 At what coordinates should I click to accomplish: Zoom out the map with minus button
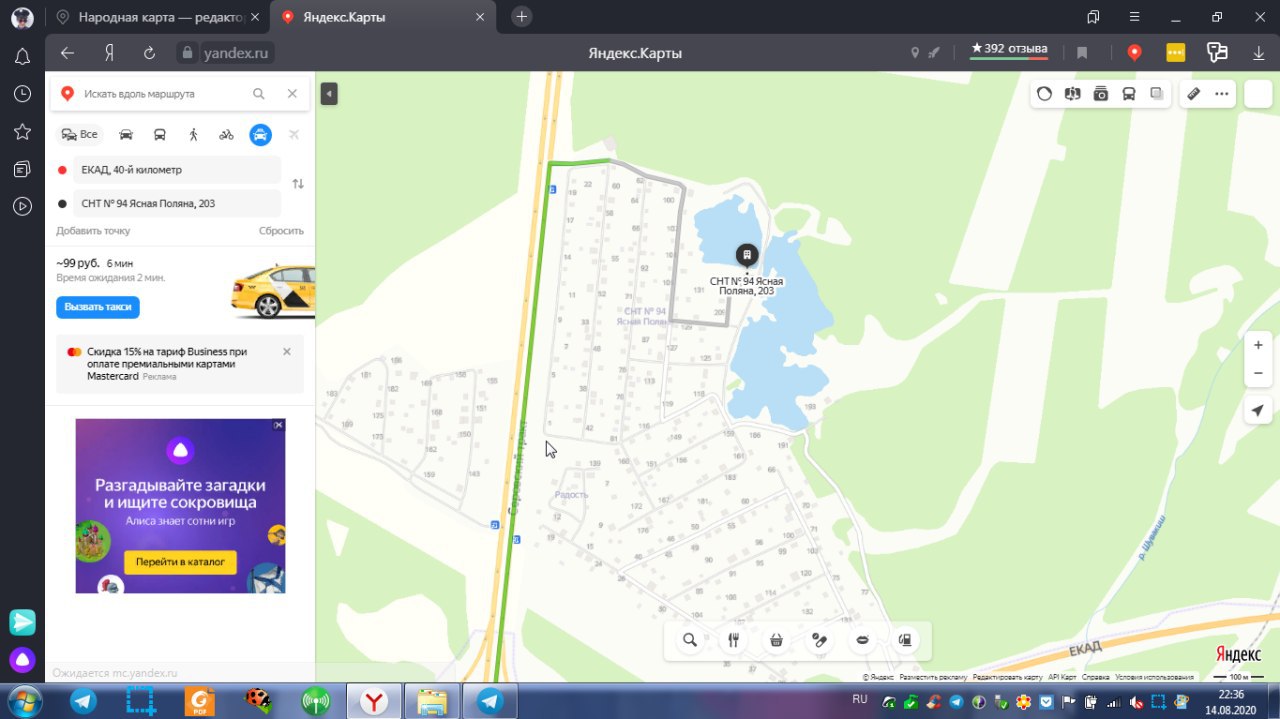pyautogui.click(x=1258, y=373)
